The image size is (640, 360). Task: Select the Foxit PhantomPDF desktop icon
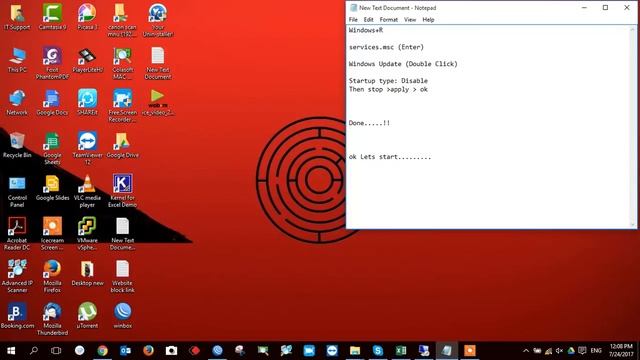pos(52,63)
